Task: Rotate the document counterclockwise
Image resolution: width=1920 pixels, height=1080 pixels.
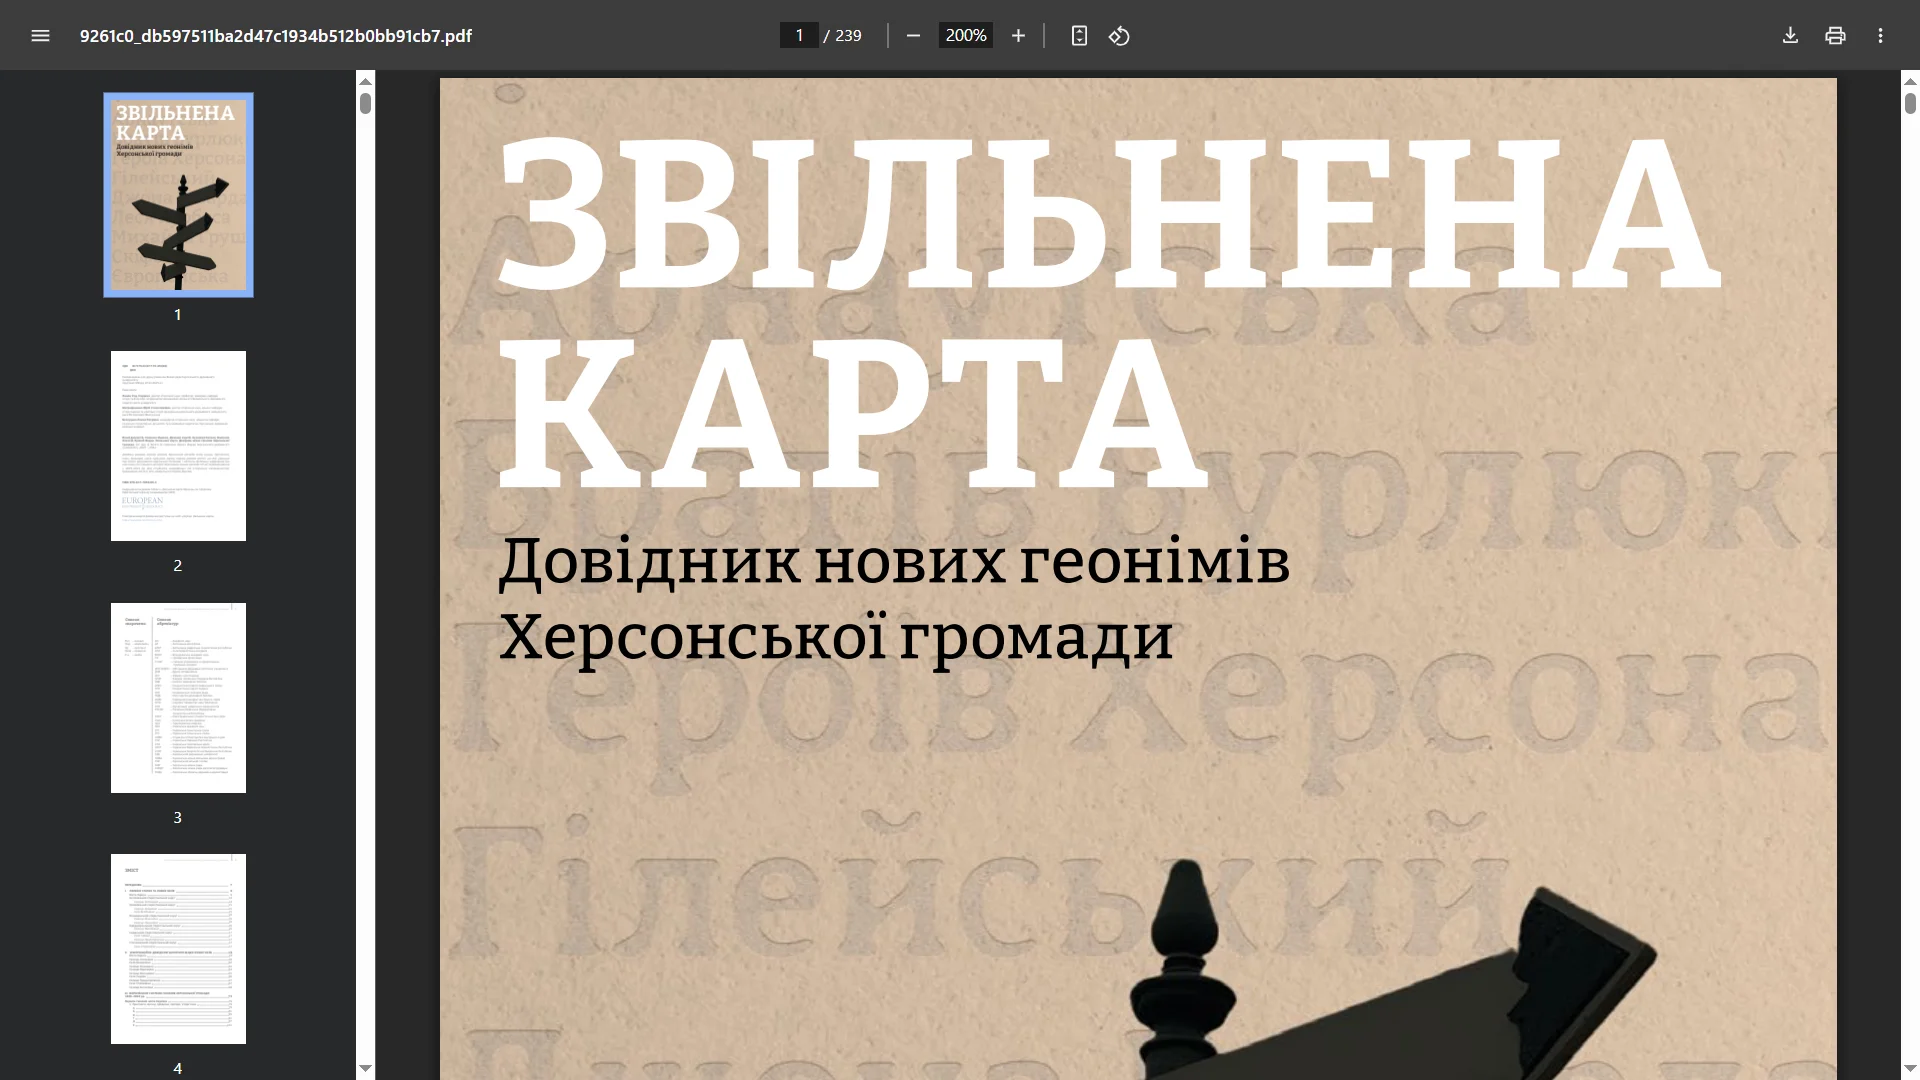Action: 1119,36
